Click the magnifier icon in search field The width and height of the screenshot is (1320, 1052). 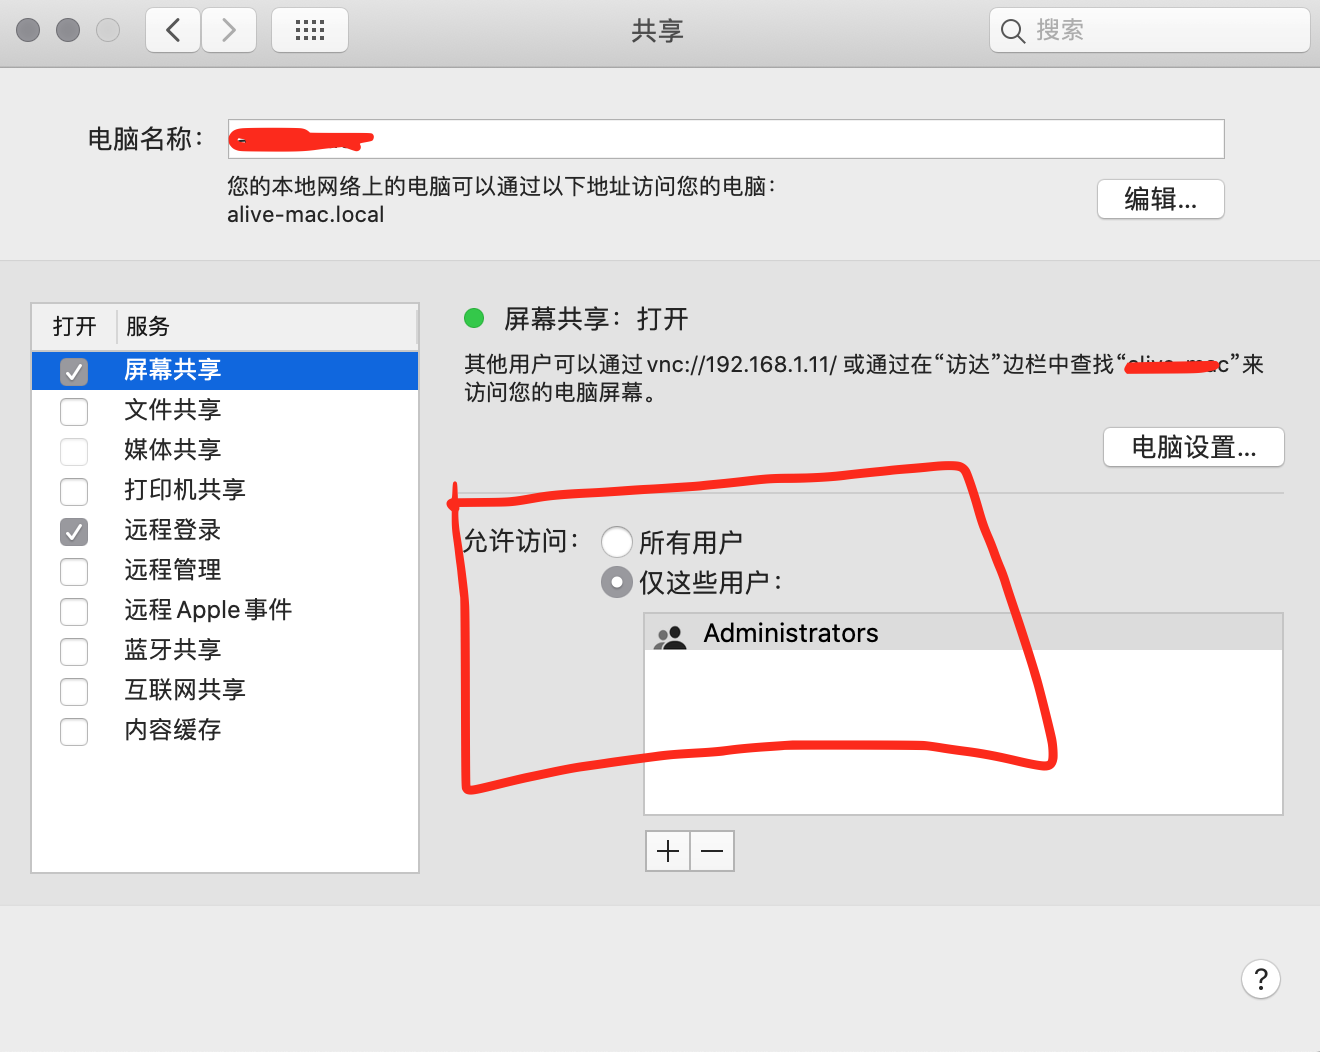click(1012, 31)
